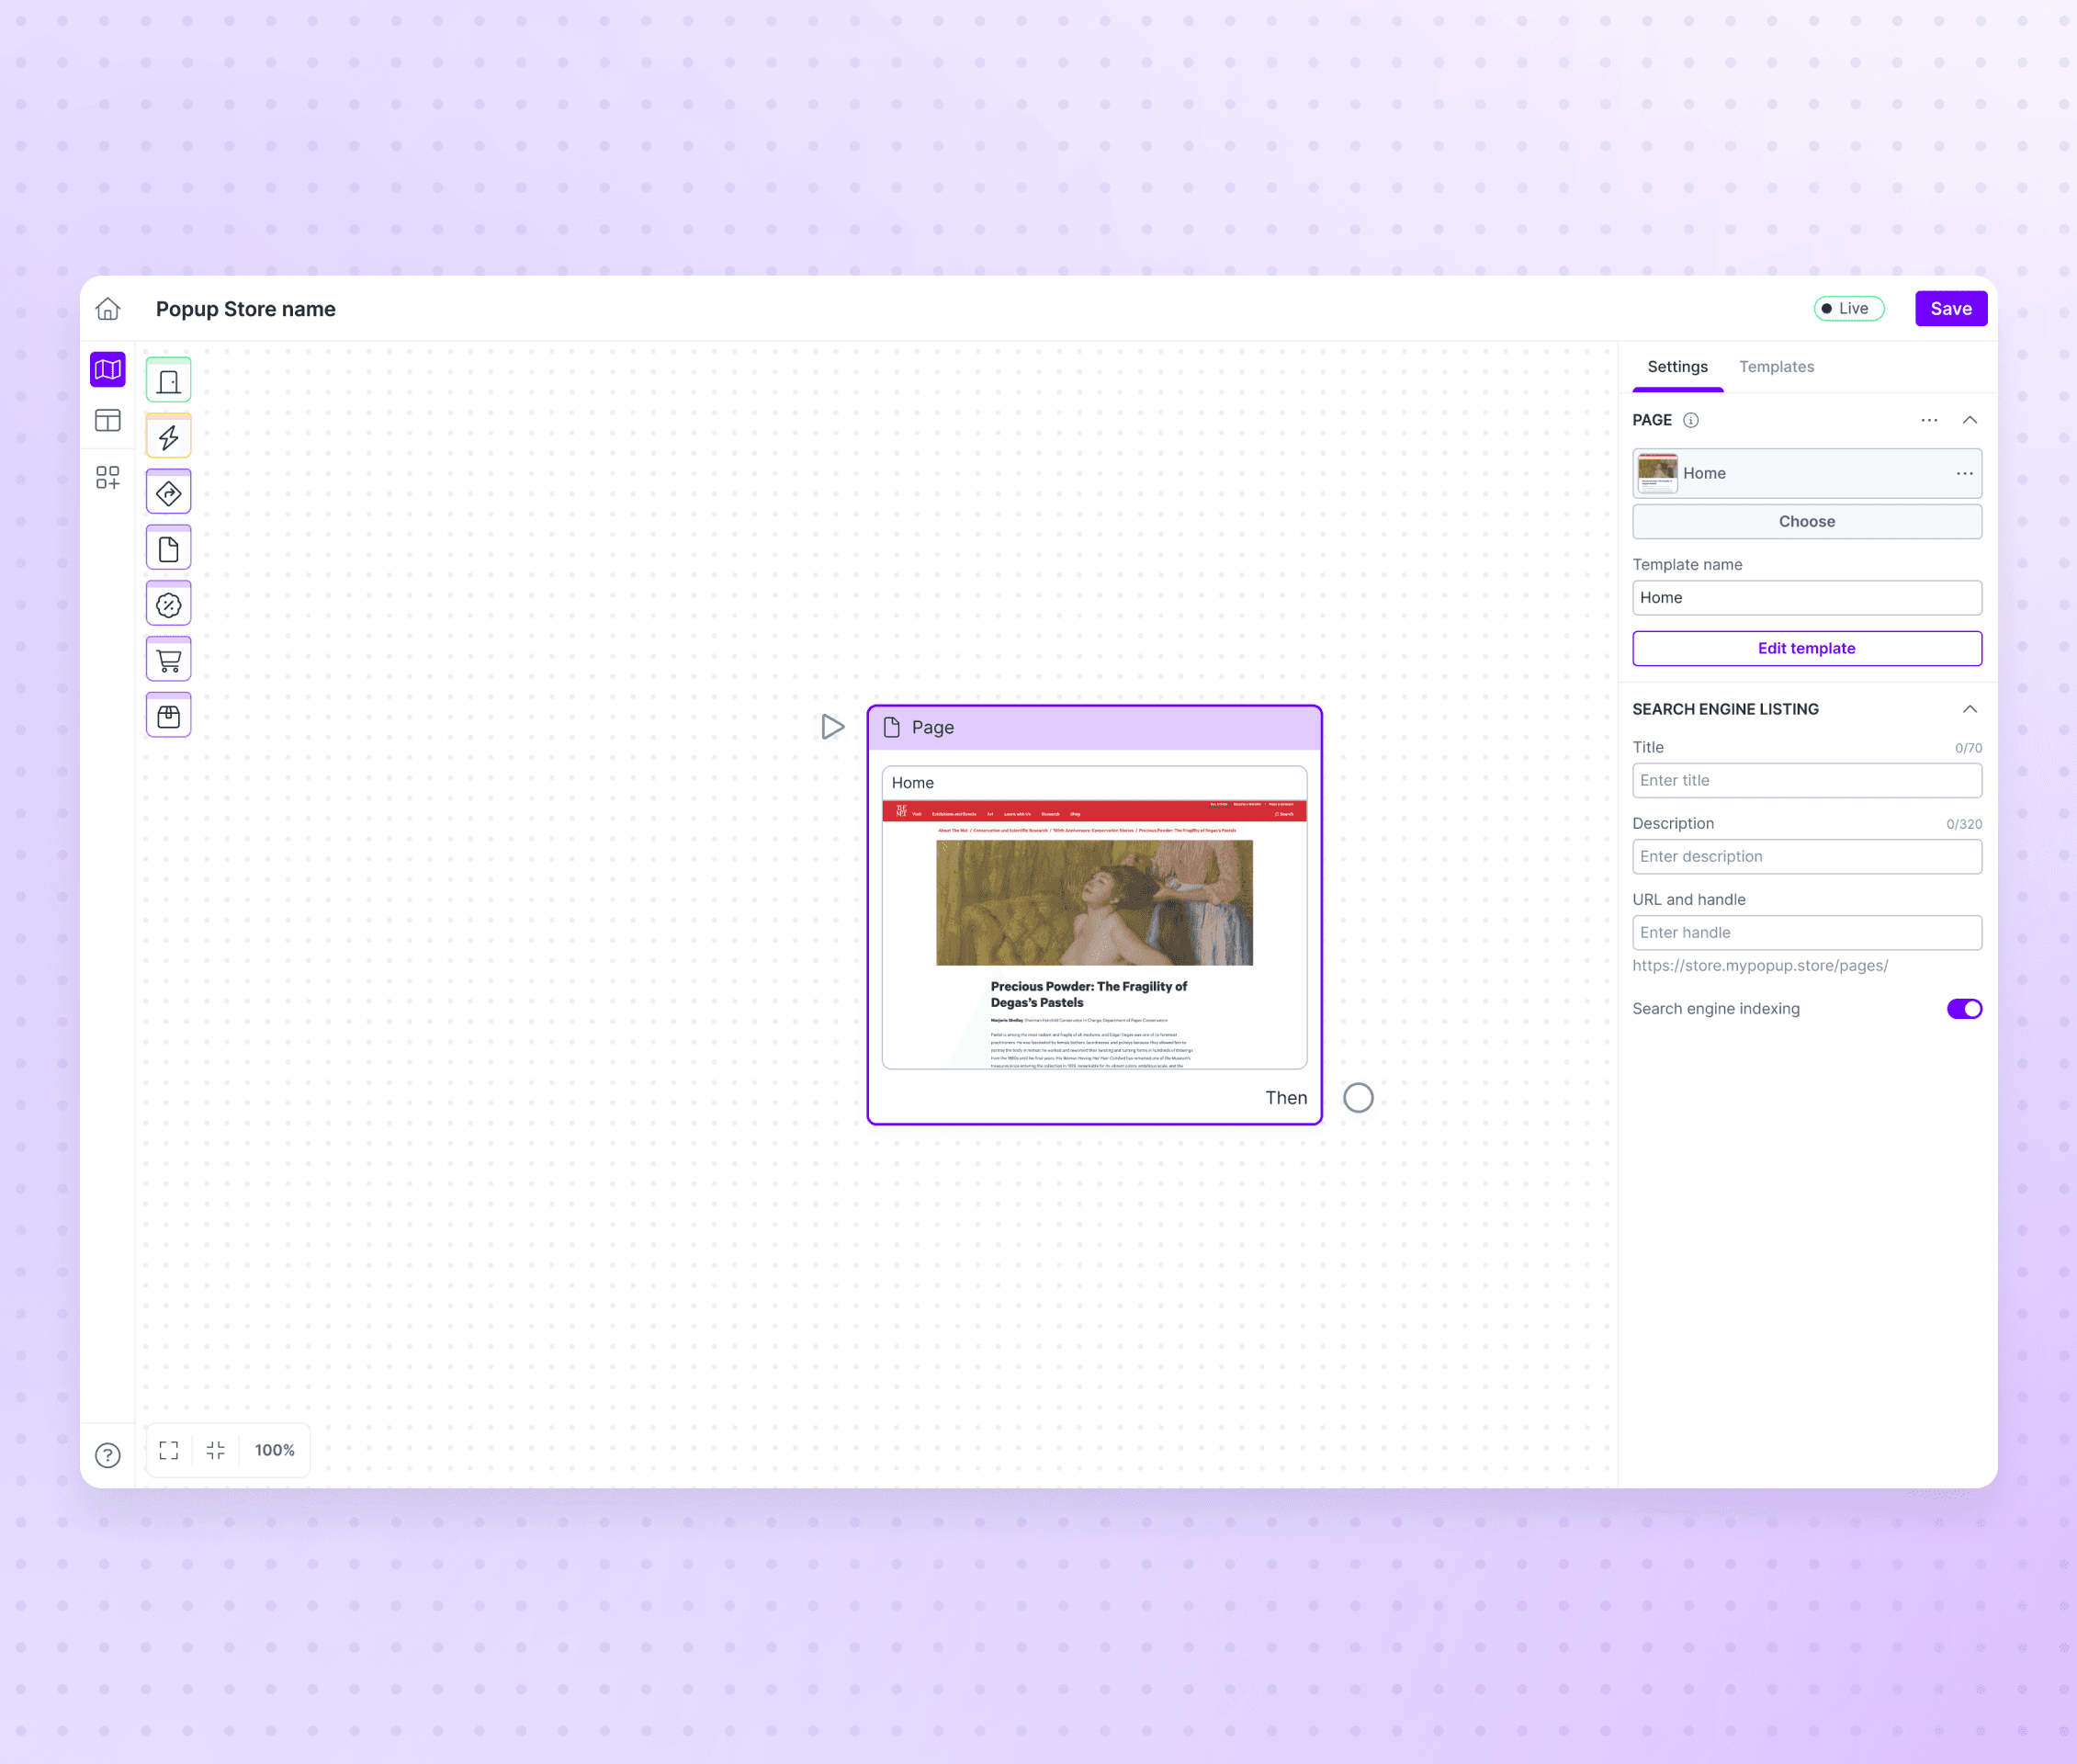2077x1764 pixels.
Task: Select the lightning trigger node tool
Action: tap(169, 437)
